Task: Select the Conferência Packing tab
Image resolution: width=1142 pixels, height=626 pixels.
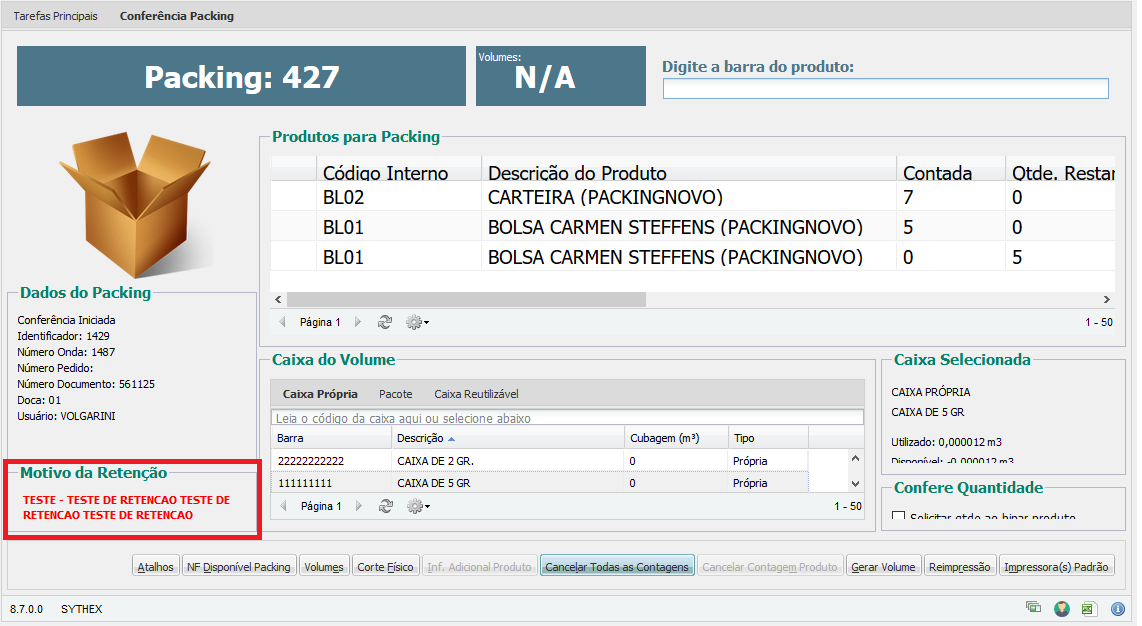Action: click(x=177, y=16)
